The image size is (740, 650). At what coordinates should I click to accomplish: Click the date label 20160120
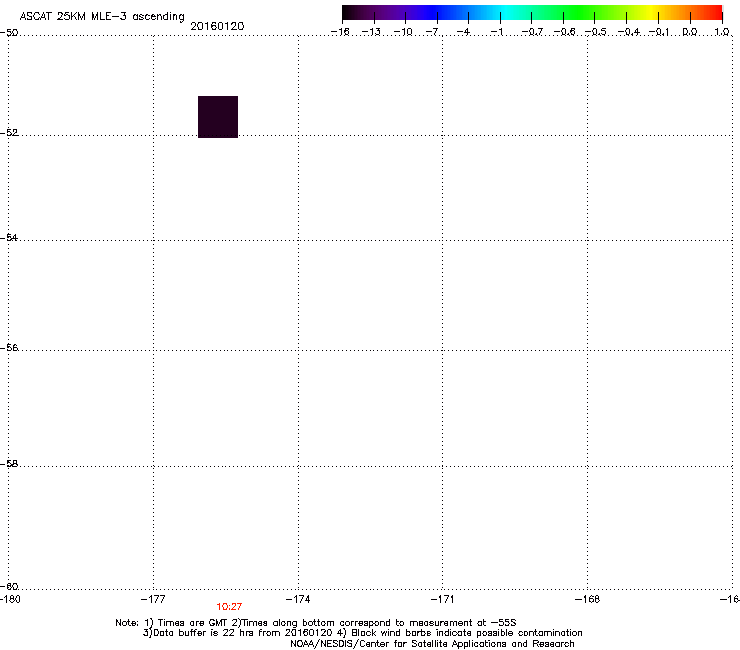pyautogui.click(x=217, y=26)
